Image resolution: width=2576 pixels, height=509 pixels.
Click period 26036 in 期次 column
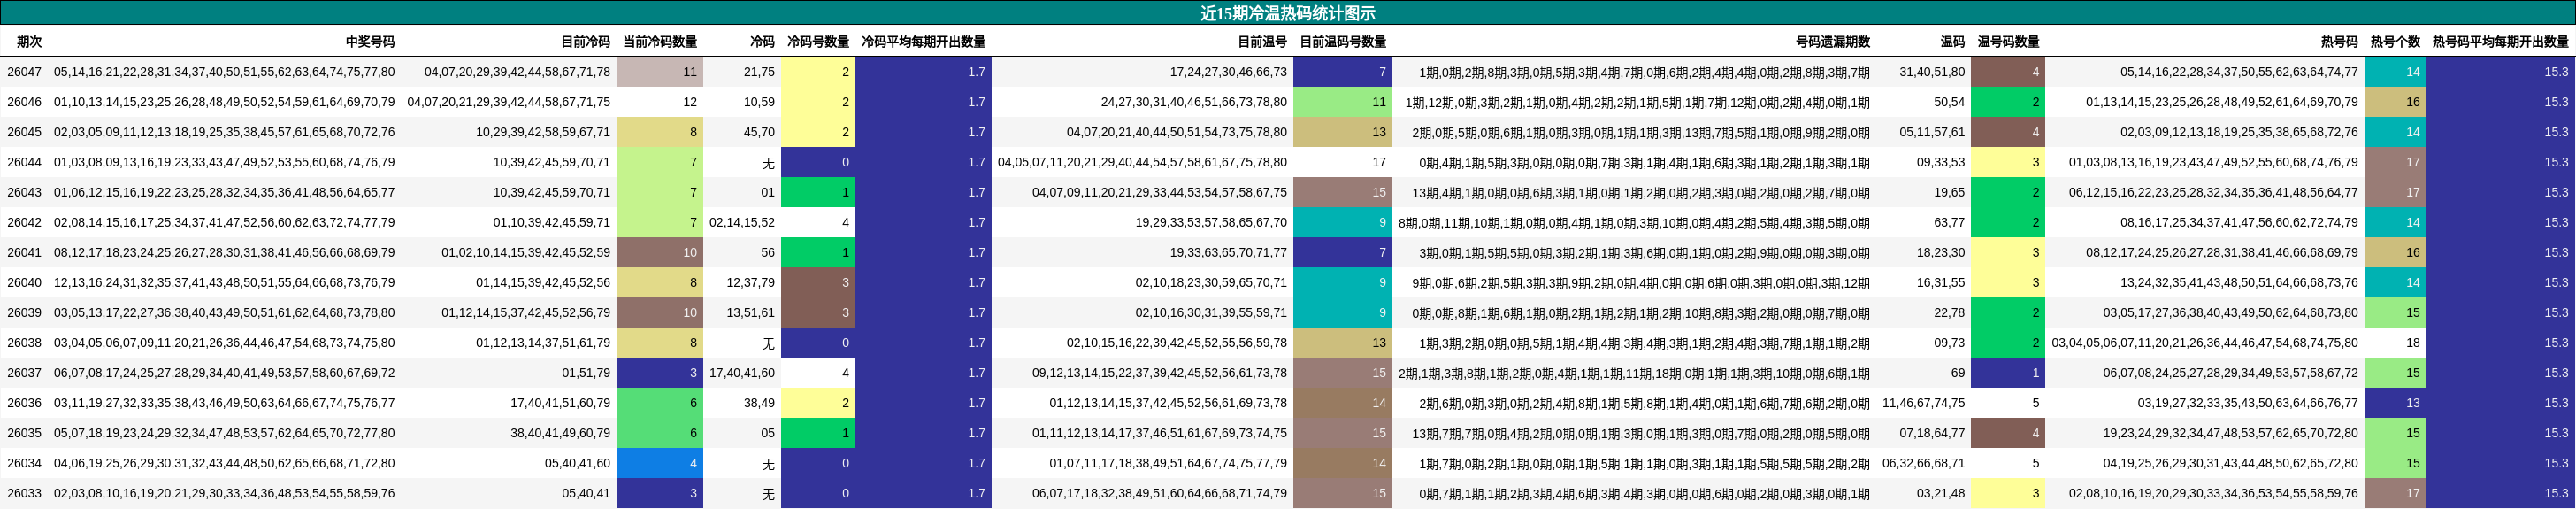(x=25, y=403)
